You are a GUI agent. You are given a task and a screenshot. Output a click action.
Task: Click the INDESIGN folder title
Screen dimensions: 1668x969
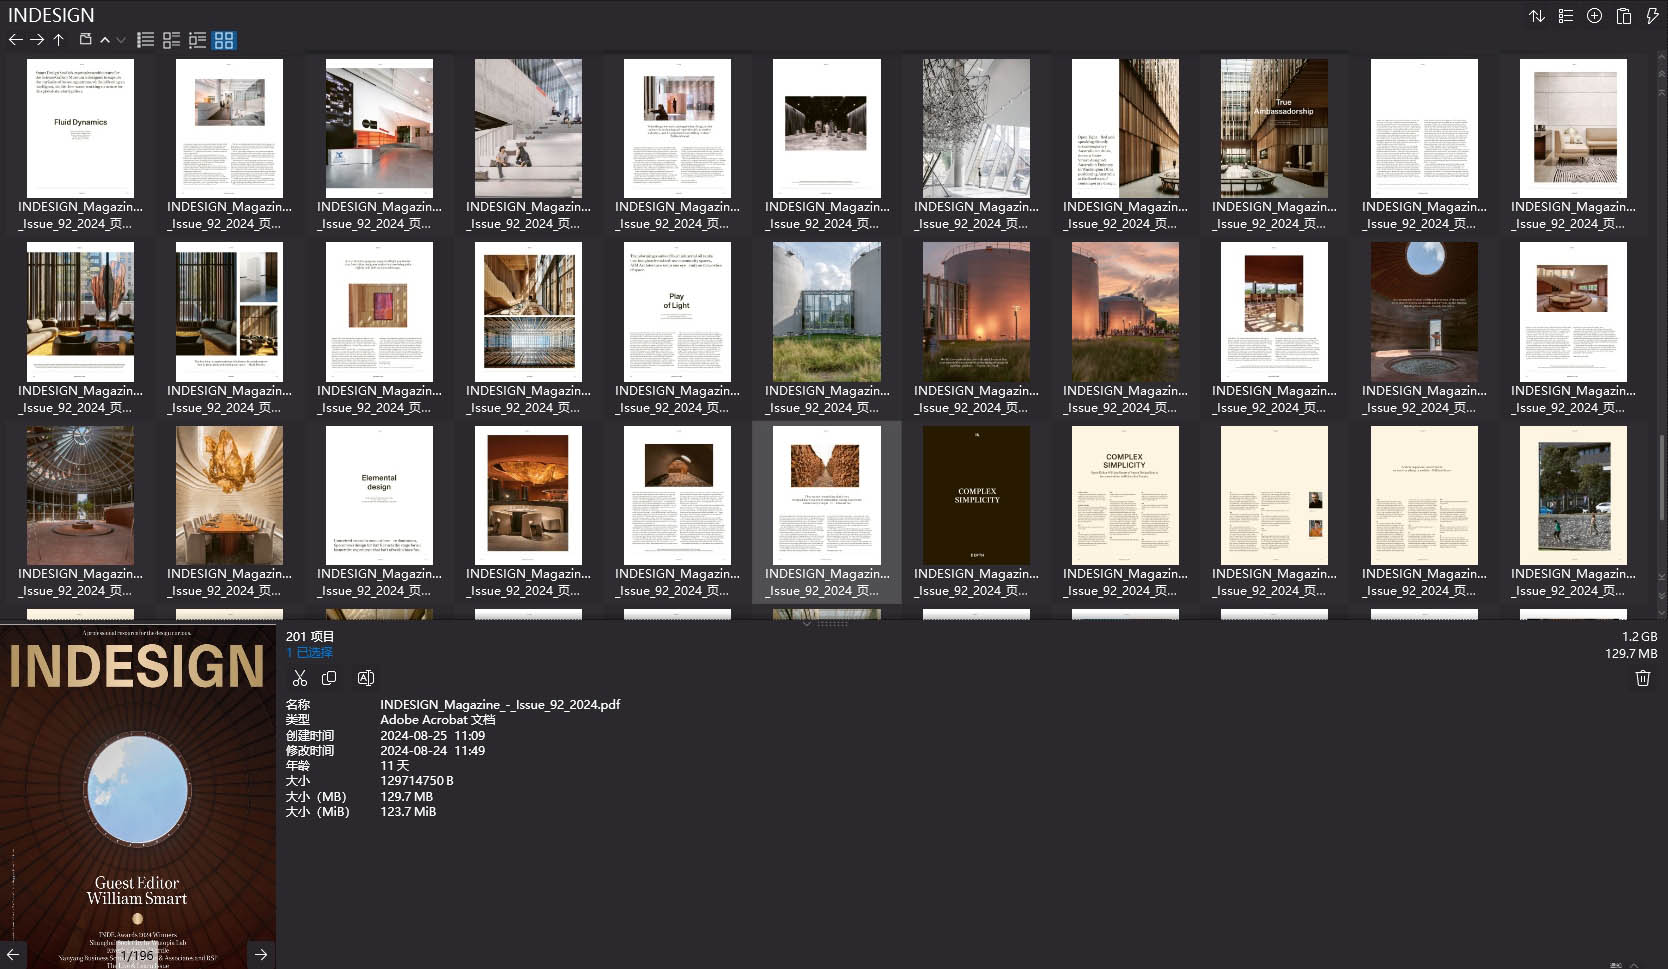pyautogui.click(x=51, y=15)
